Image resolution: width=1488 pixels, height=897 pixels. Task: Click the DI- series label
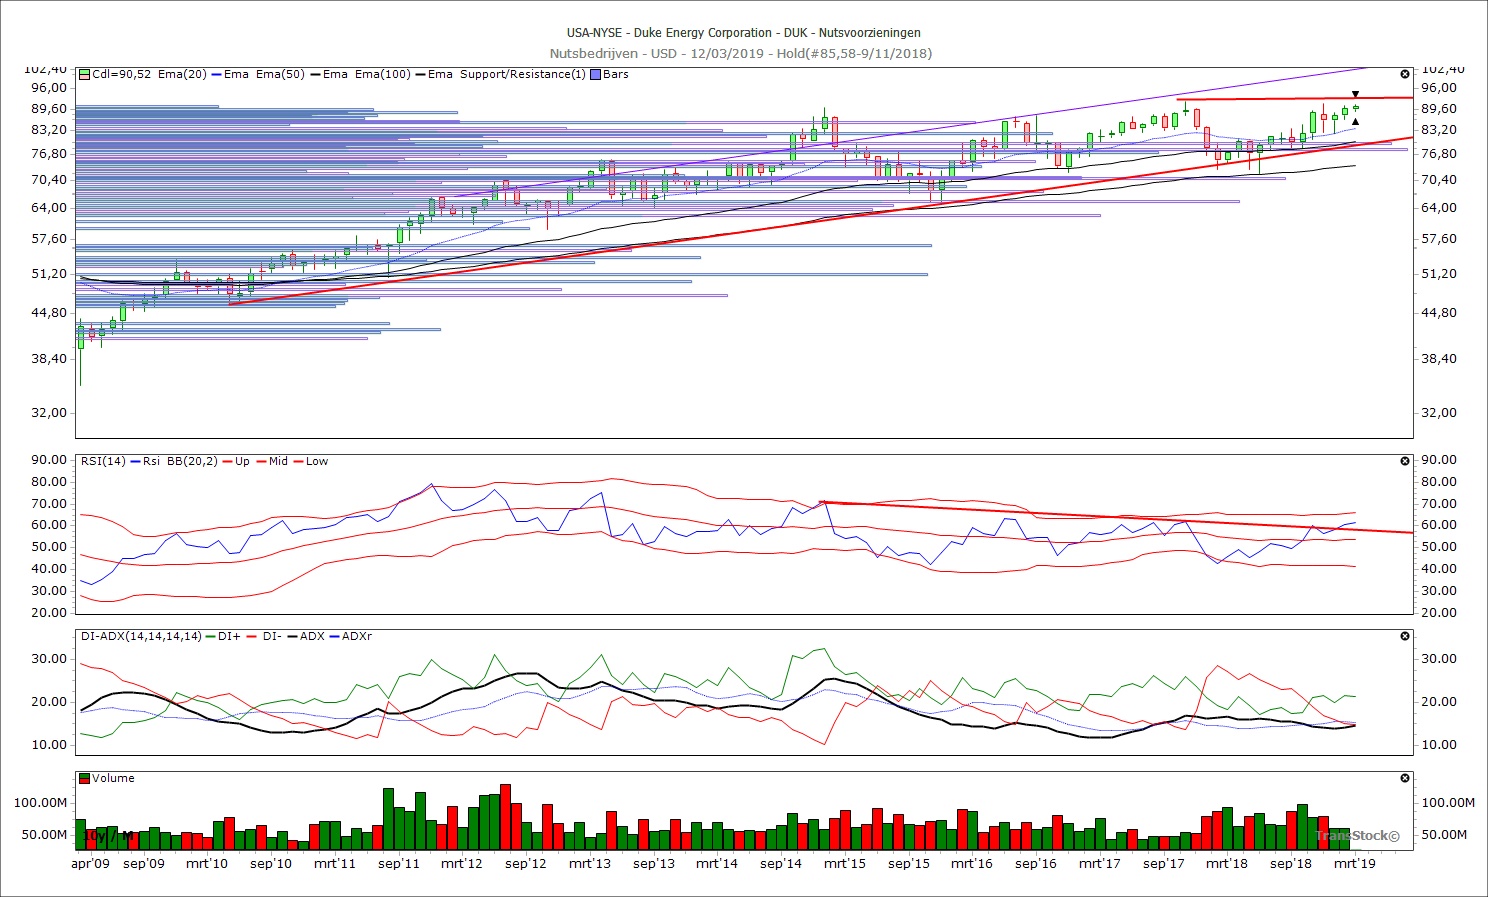click(x=271, y=636)
